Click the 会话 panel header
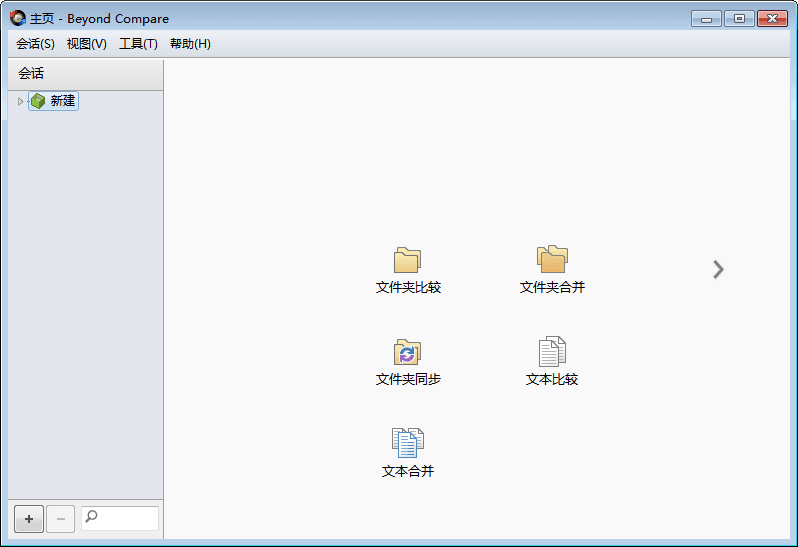 click(x=86, y=74)
